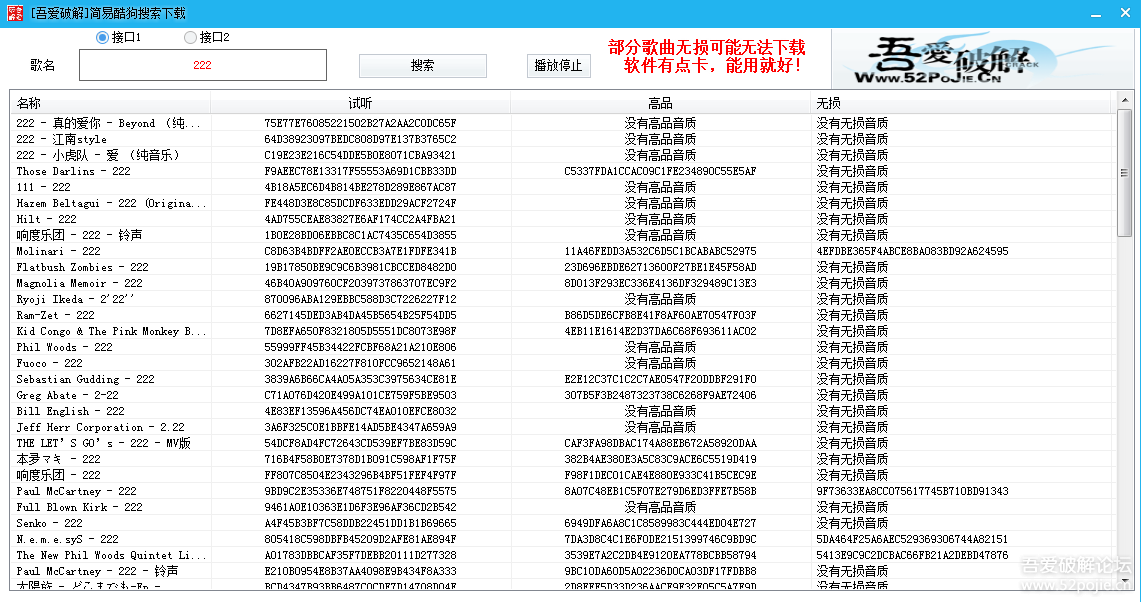Screen dimensions: 1141x602
Task: Select row Phil Woods - 222
Action: point(560,347)
